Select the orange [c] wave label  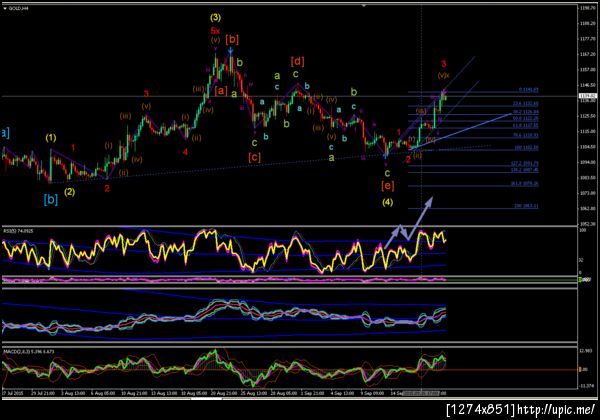point(254,157)
